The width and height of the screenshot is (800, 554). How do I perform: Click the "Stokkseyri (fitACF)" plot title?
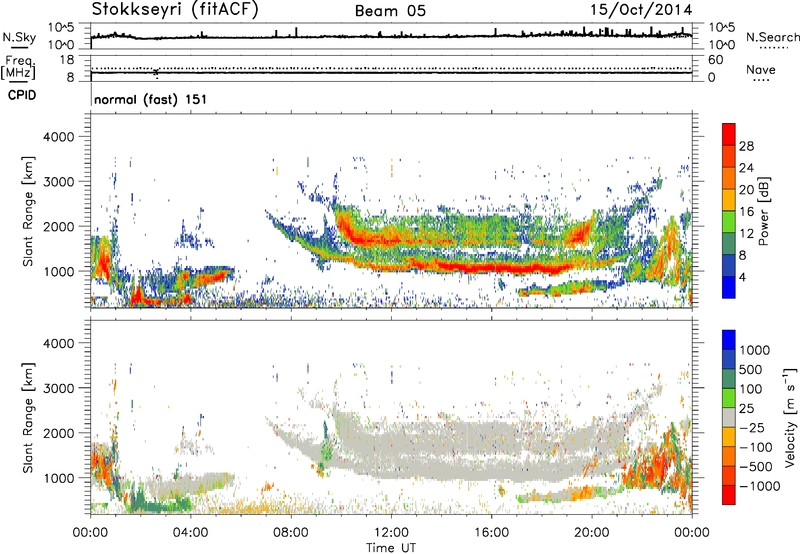(175, 10)
